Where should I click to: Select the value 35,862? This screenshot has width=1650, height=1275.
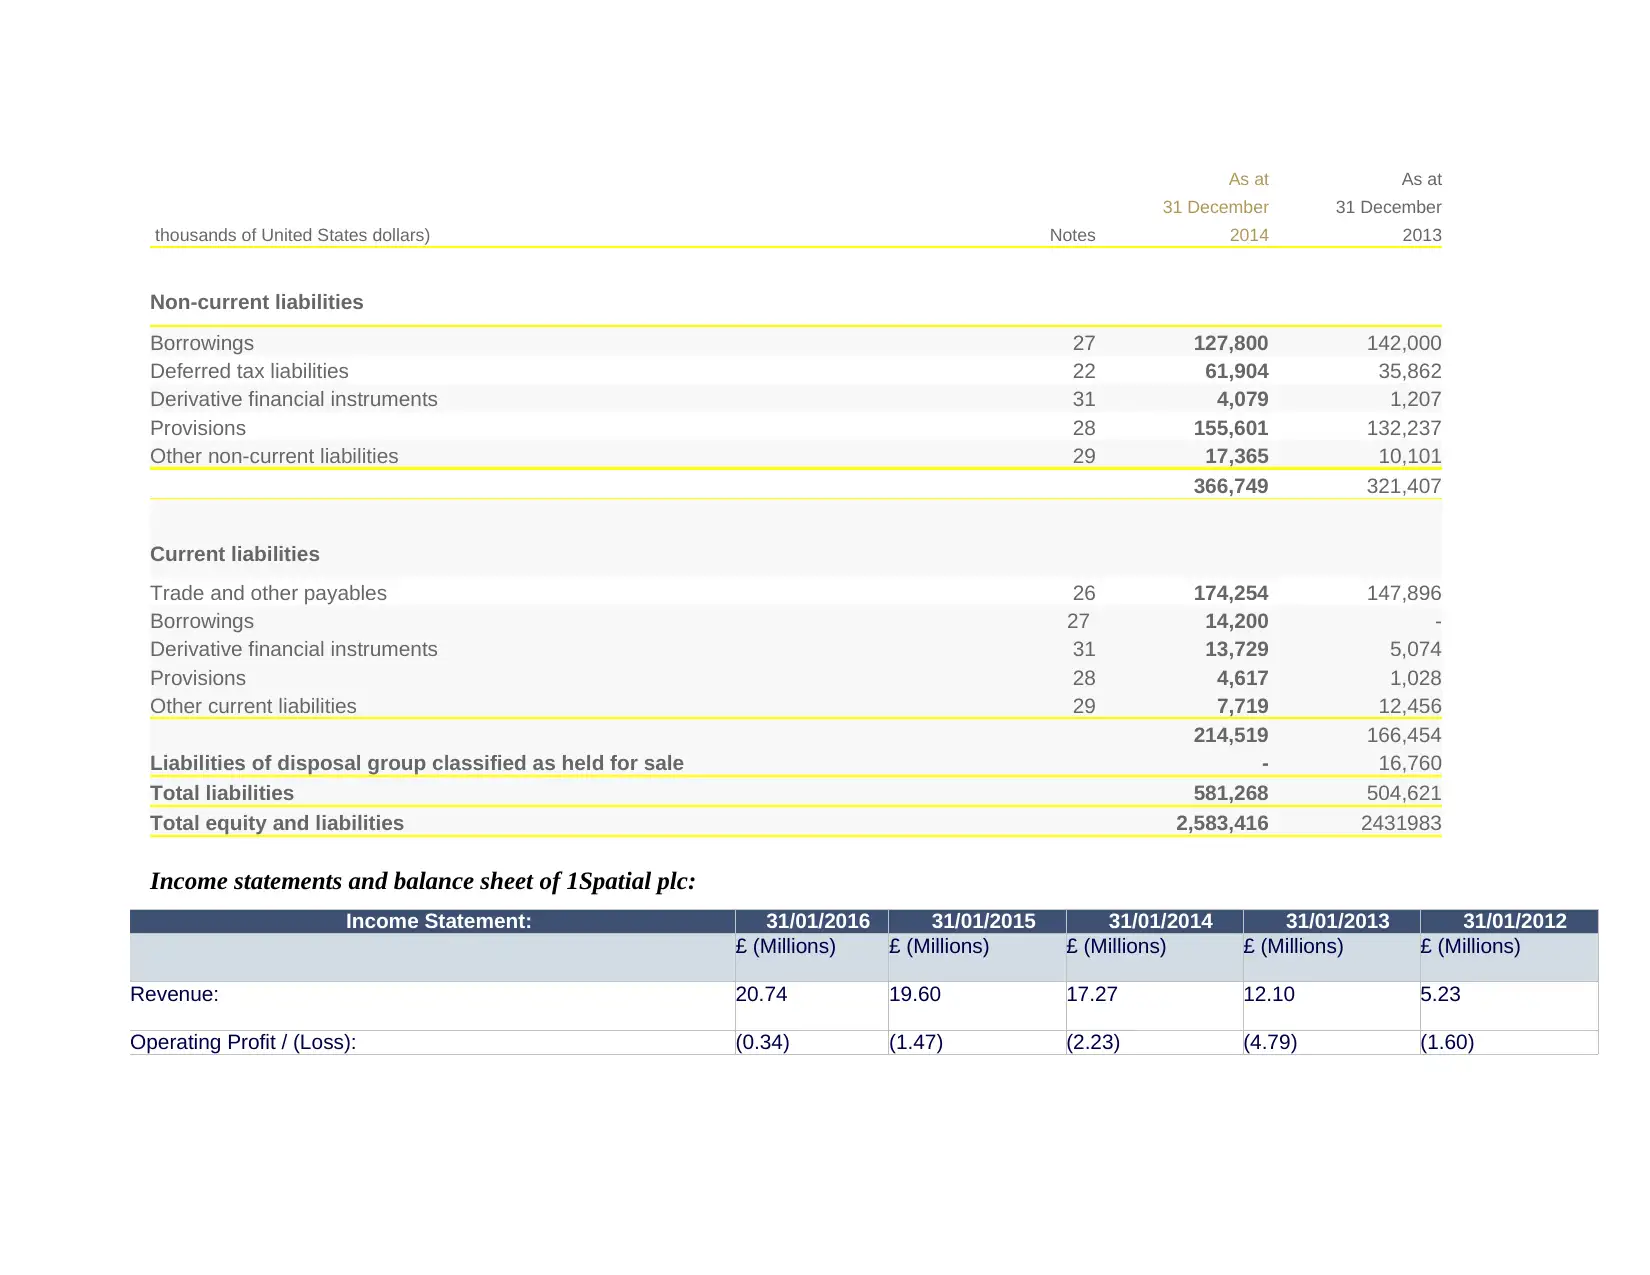click(x=1410, y=371)
